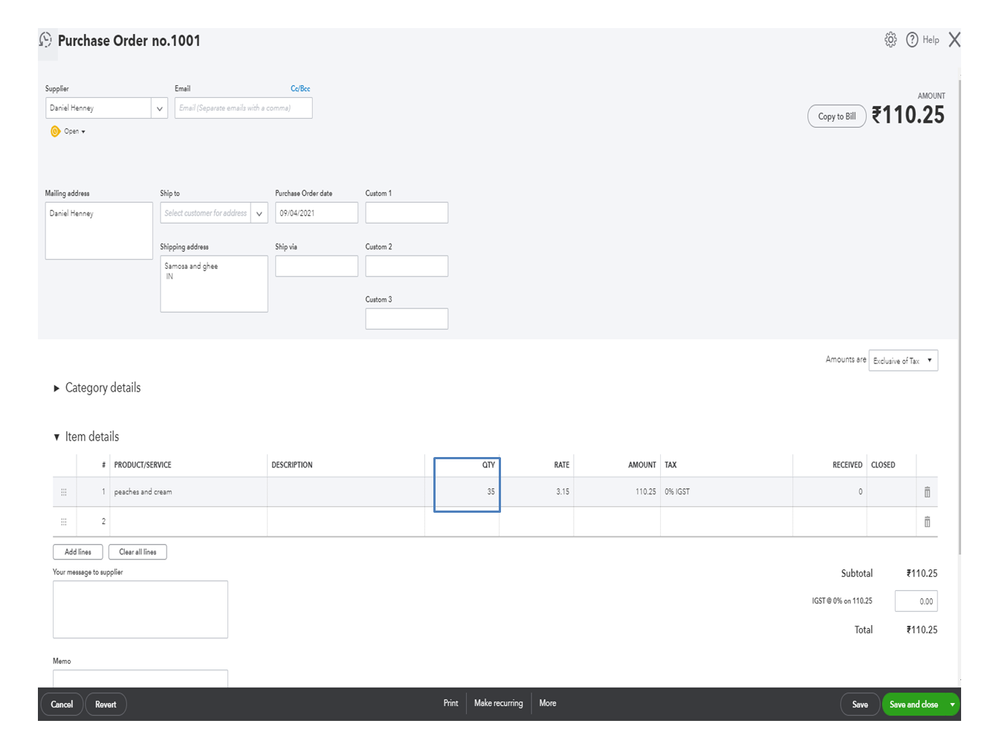This screenshot has height=749, width=999.
Task: Open the Supplier dropdown arrow
Action: (160, 108)
